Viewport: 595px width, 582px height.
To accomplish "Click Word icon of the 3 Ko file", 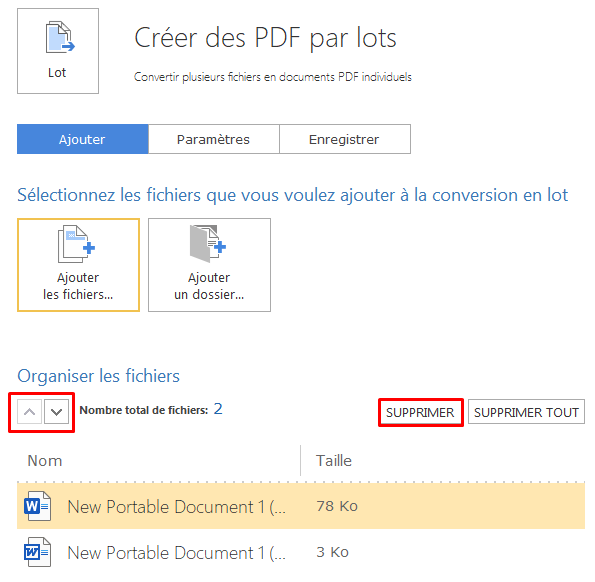I will (37, 552).
